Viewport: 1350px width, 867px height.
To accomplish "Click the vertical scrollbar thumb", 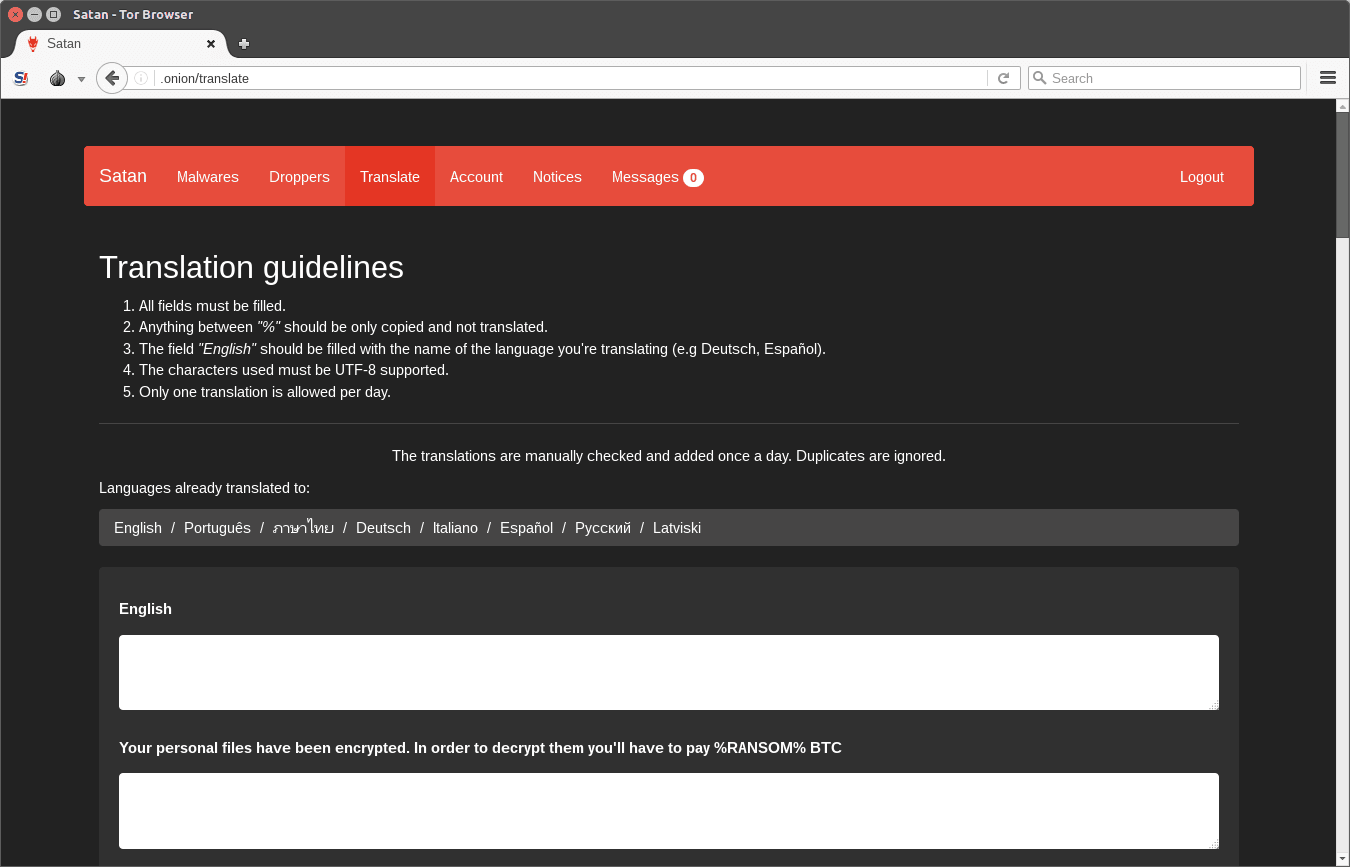I will pos(1342,175).
